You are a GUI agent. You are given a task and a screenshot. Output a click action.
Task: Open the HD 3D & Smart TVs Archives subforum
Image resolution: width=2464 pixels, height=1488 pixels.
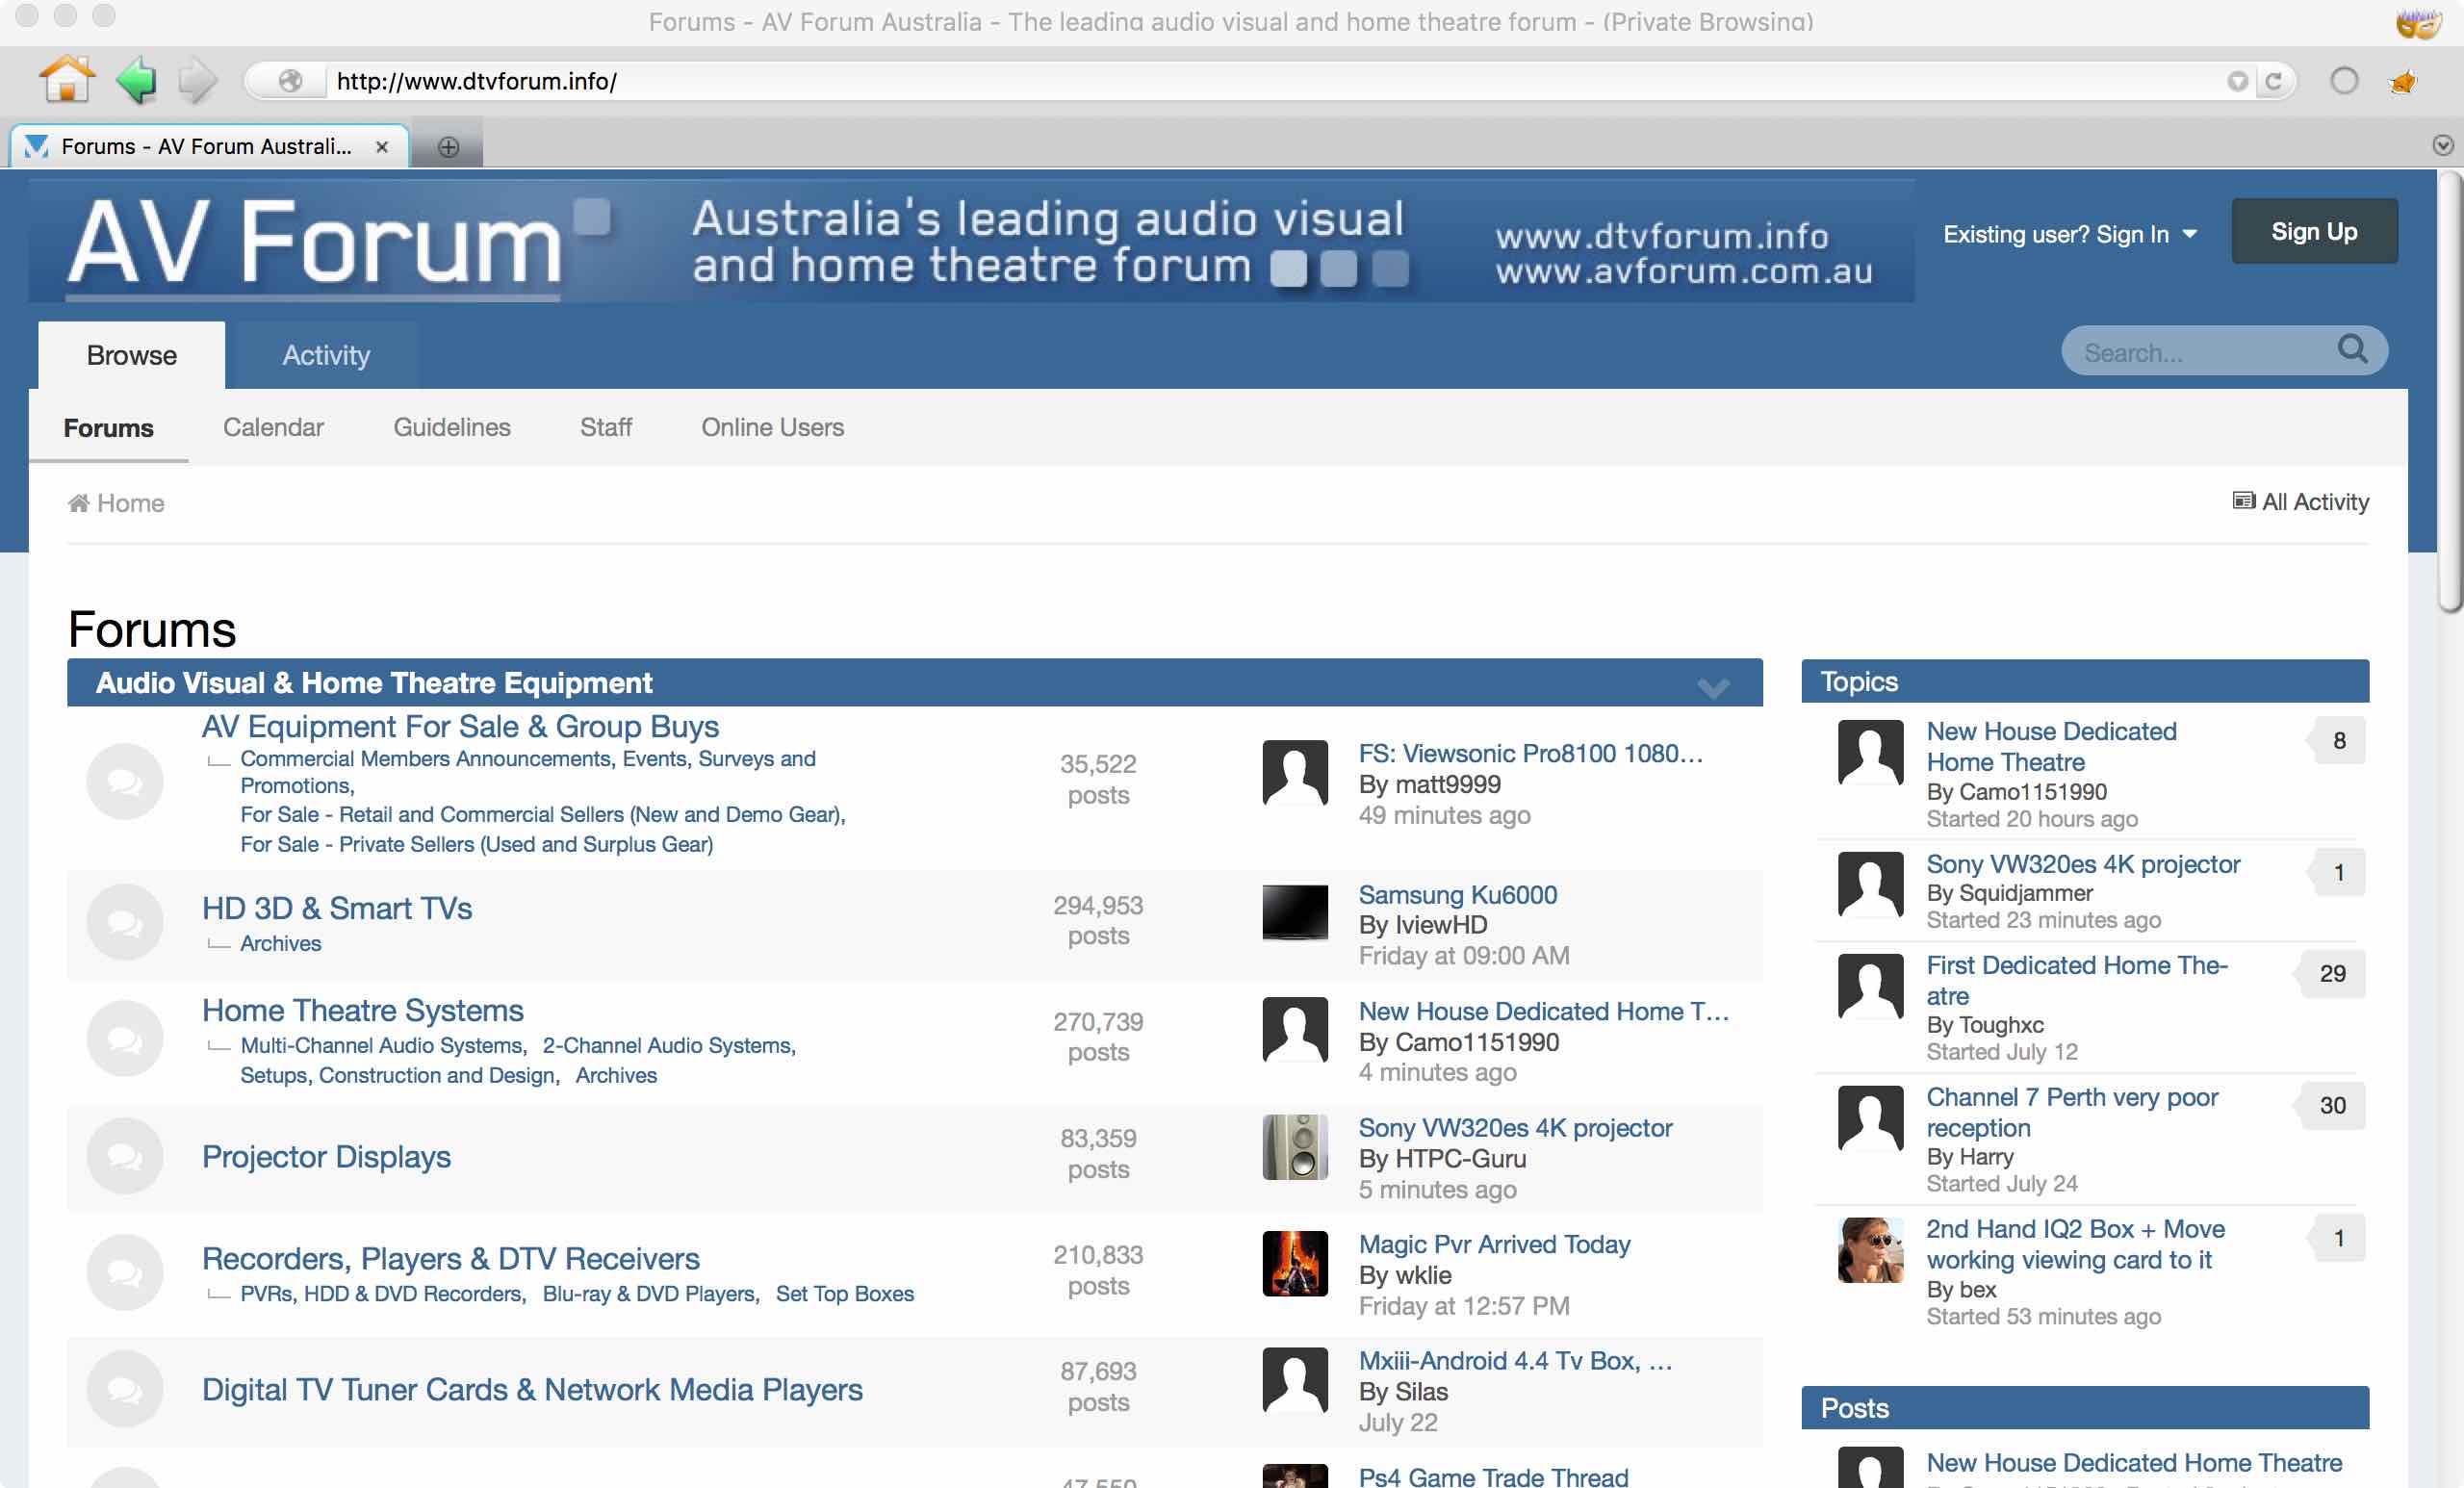281,943
